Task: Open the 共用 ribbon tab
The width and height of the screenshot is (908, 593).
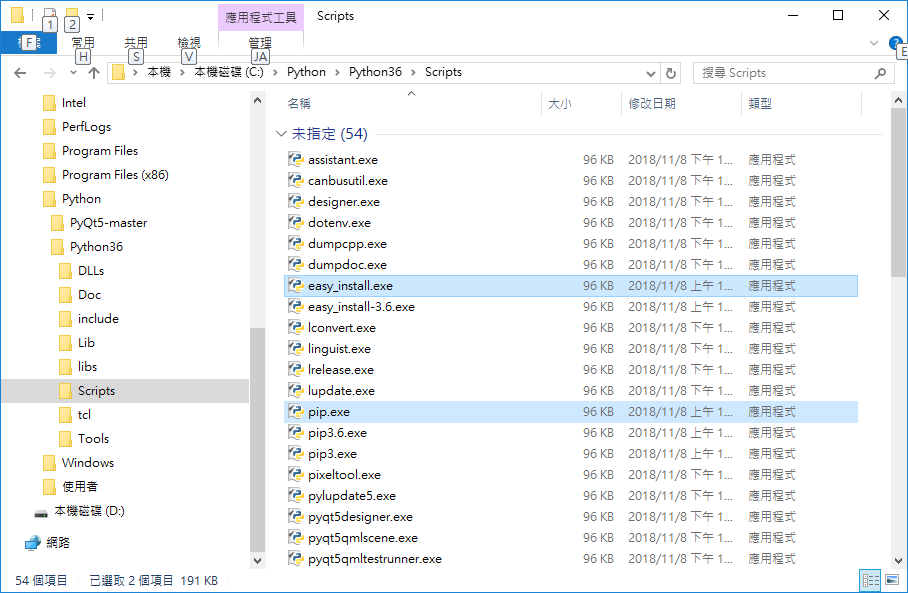Action: 136,43
